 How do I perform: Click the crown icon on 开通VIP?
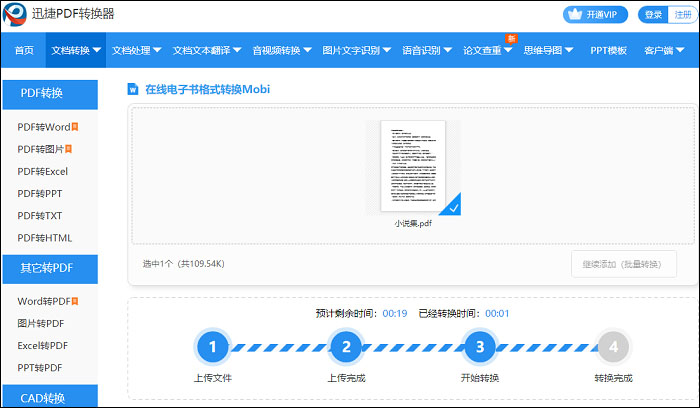click(575, 14)
